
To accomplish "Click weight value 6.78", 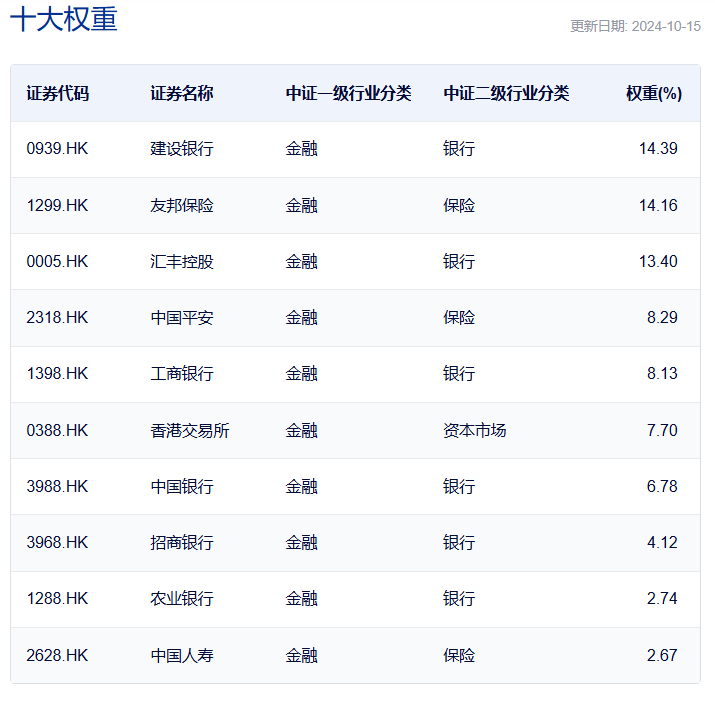I will 662,487.
